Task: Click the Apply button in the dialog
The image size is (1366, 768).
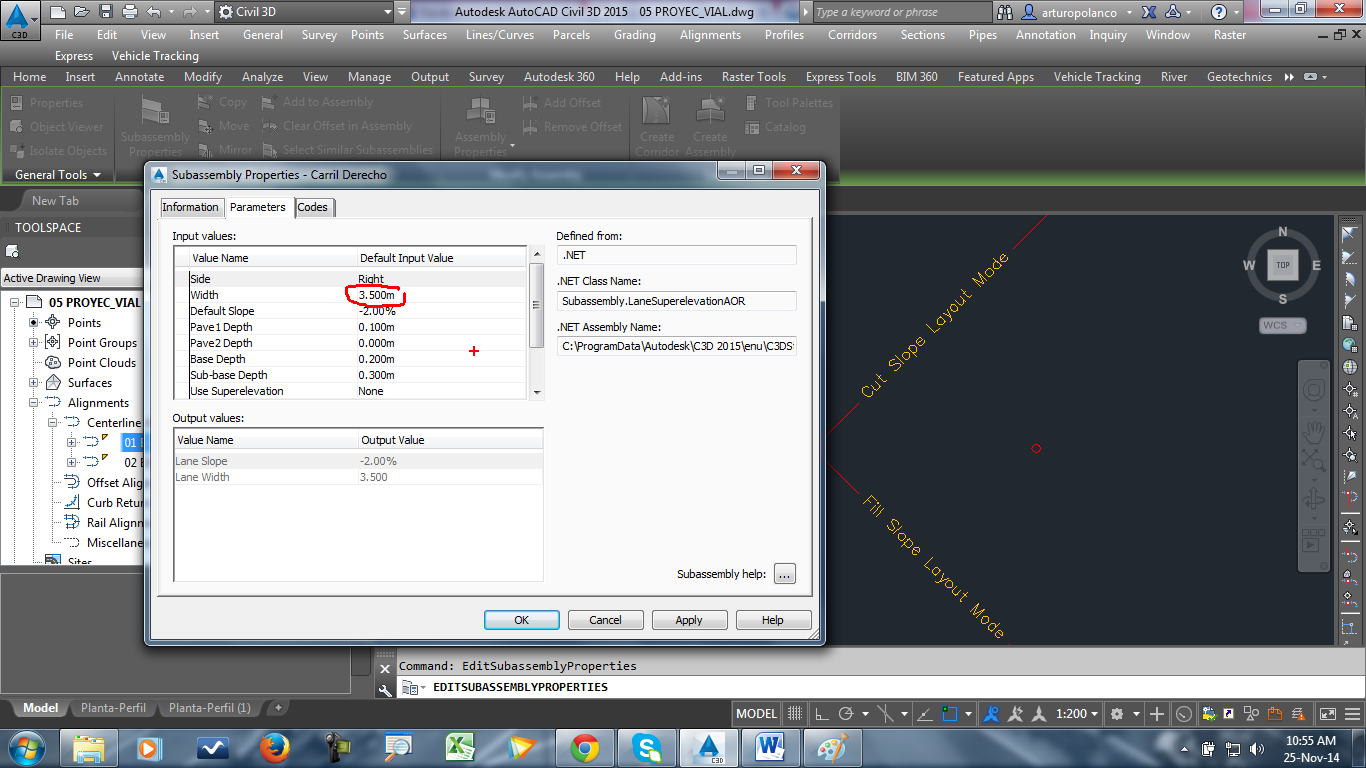Action: coord(689,620)
